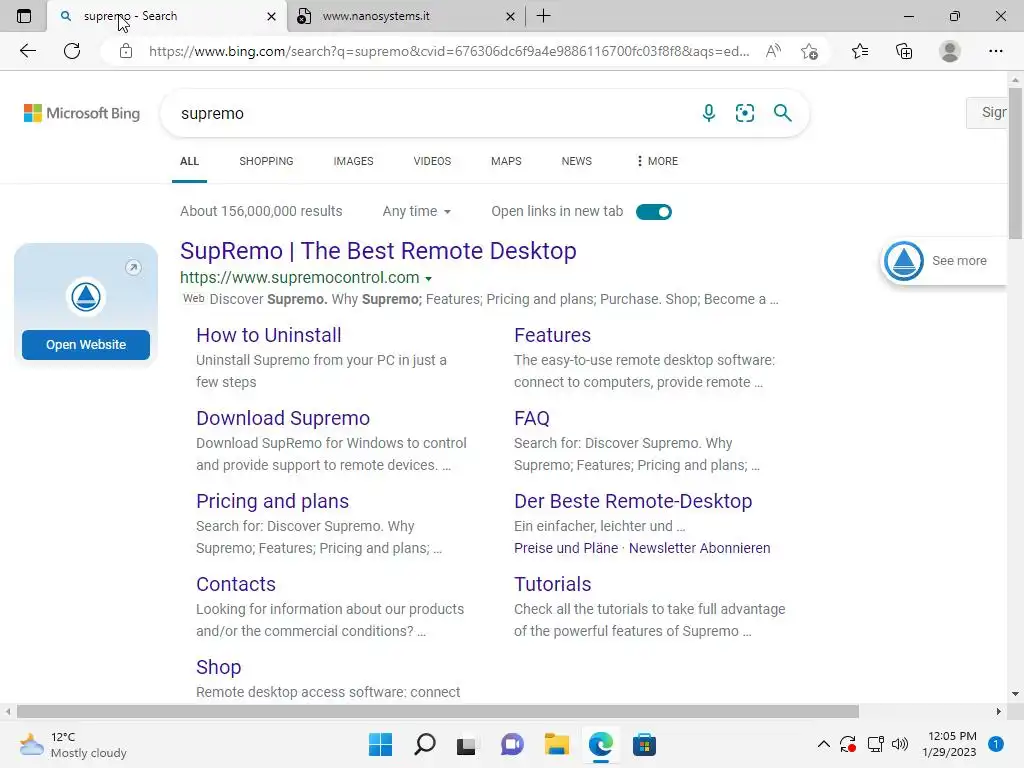Click the See more card
This screenshot has width=1024, height=768.
click(x=944, y=261)
